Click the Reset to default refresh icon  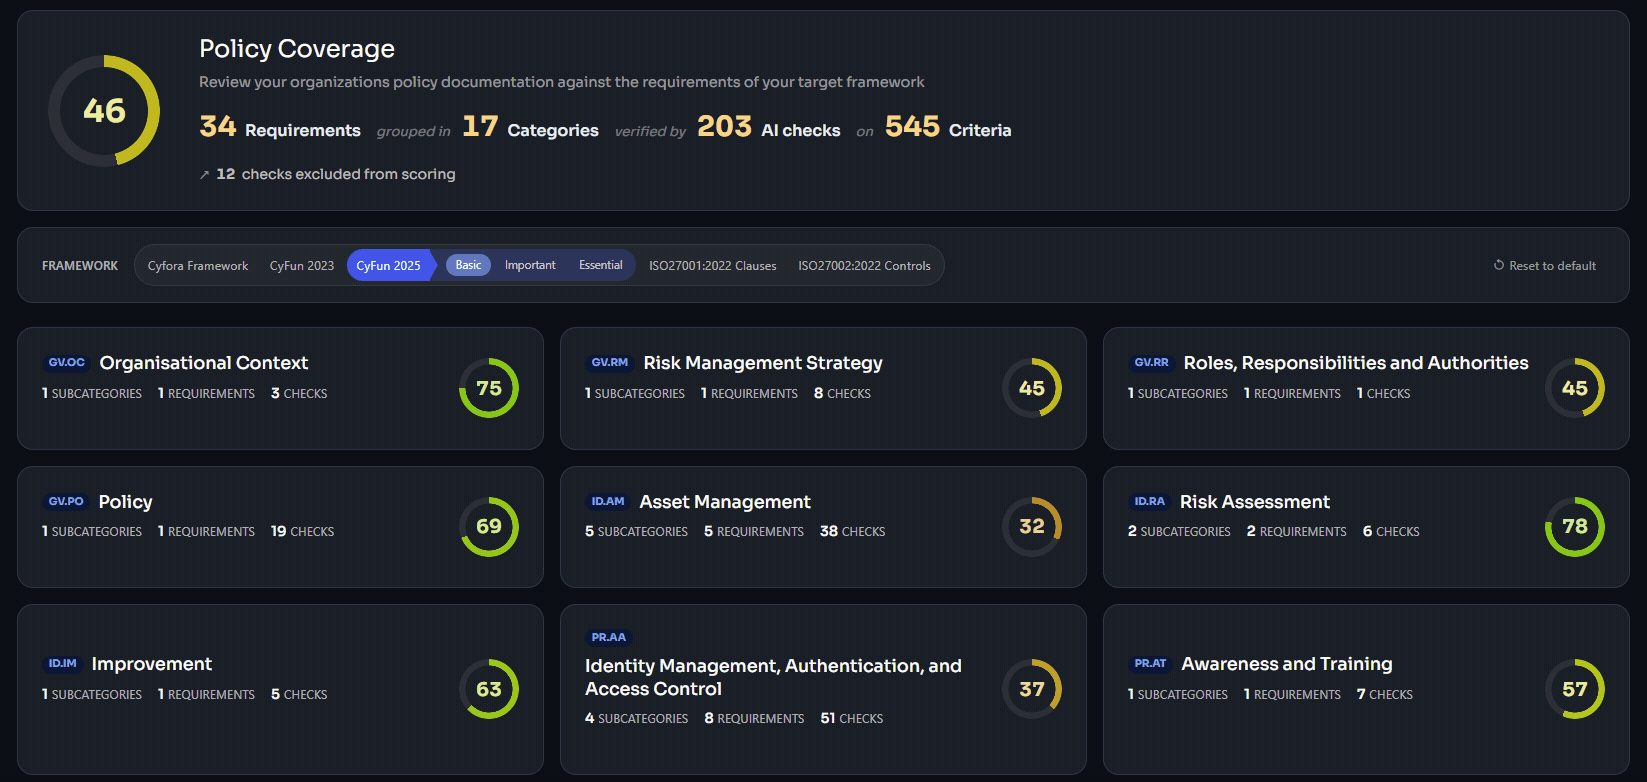[1499, 265]
